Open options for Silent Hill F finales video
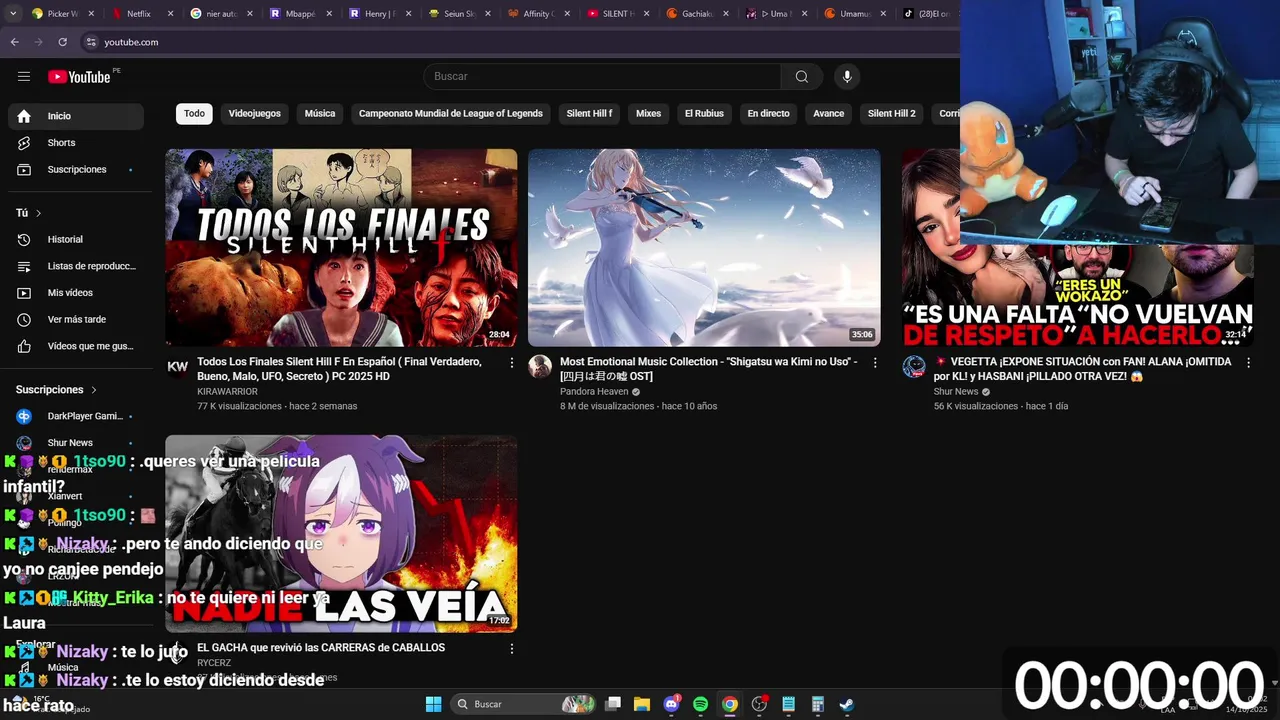The height and width of the screenshot is (720, 1280). coord(512,363)
